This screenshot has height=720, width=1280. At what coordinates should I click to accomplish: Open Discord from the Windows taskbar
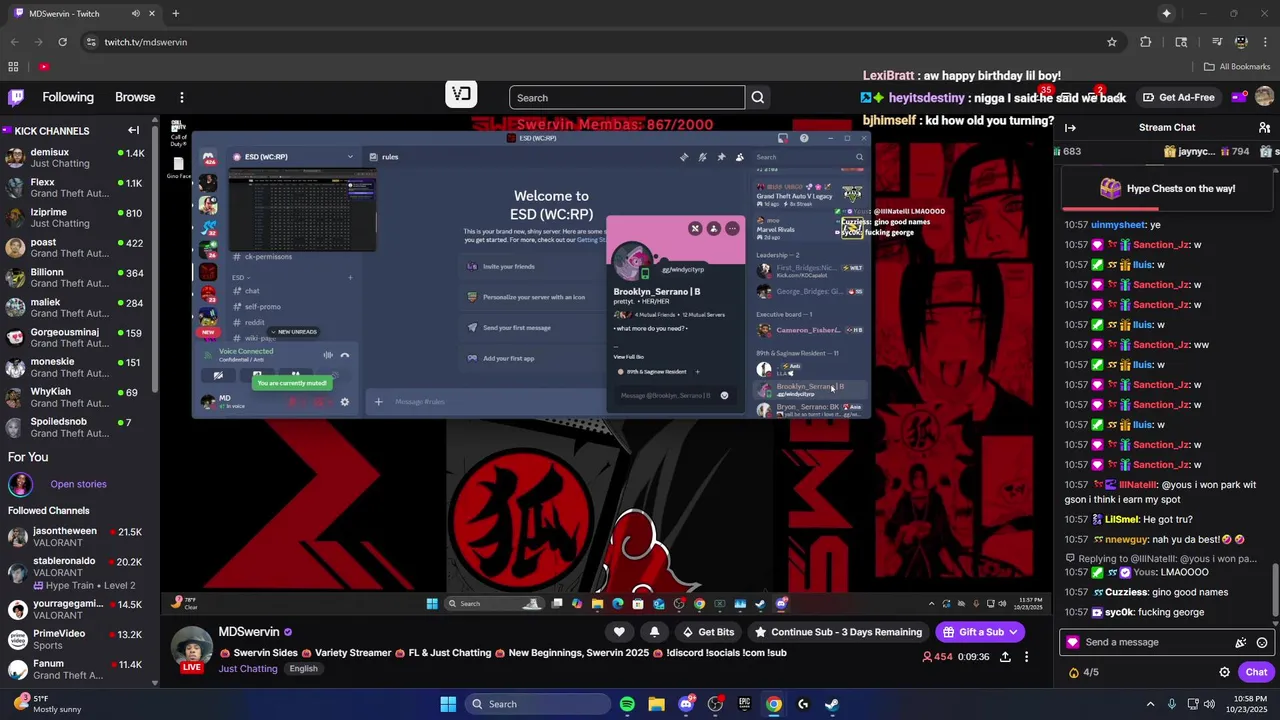[686, 704]
